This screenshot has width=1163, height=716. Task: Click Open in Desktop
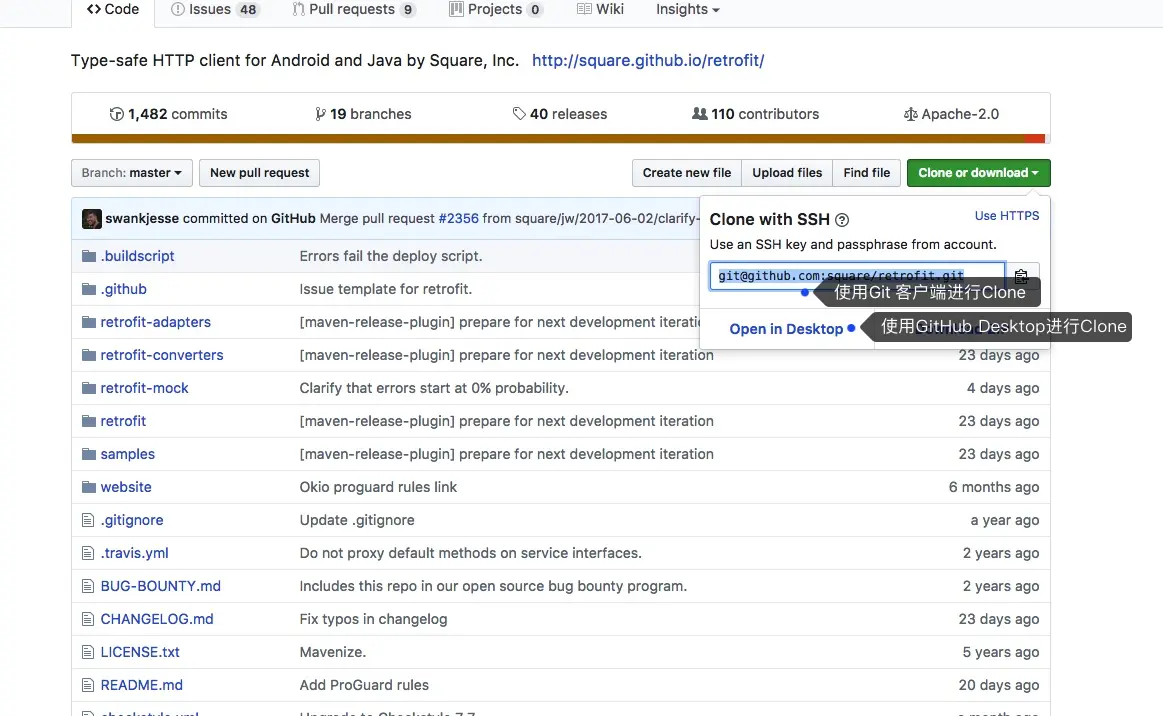tap(786, 329)
